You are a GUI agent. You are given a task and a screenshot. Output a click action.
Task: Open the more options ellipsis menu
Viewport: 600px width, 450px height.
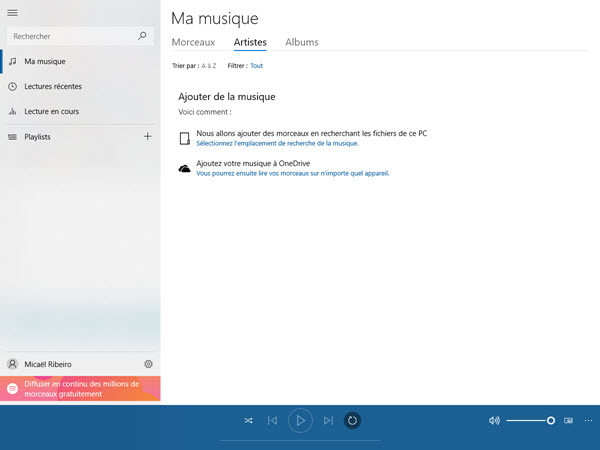(x=588, y=421)
